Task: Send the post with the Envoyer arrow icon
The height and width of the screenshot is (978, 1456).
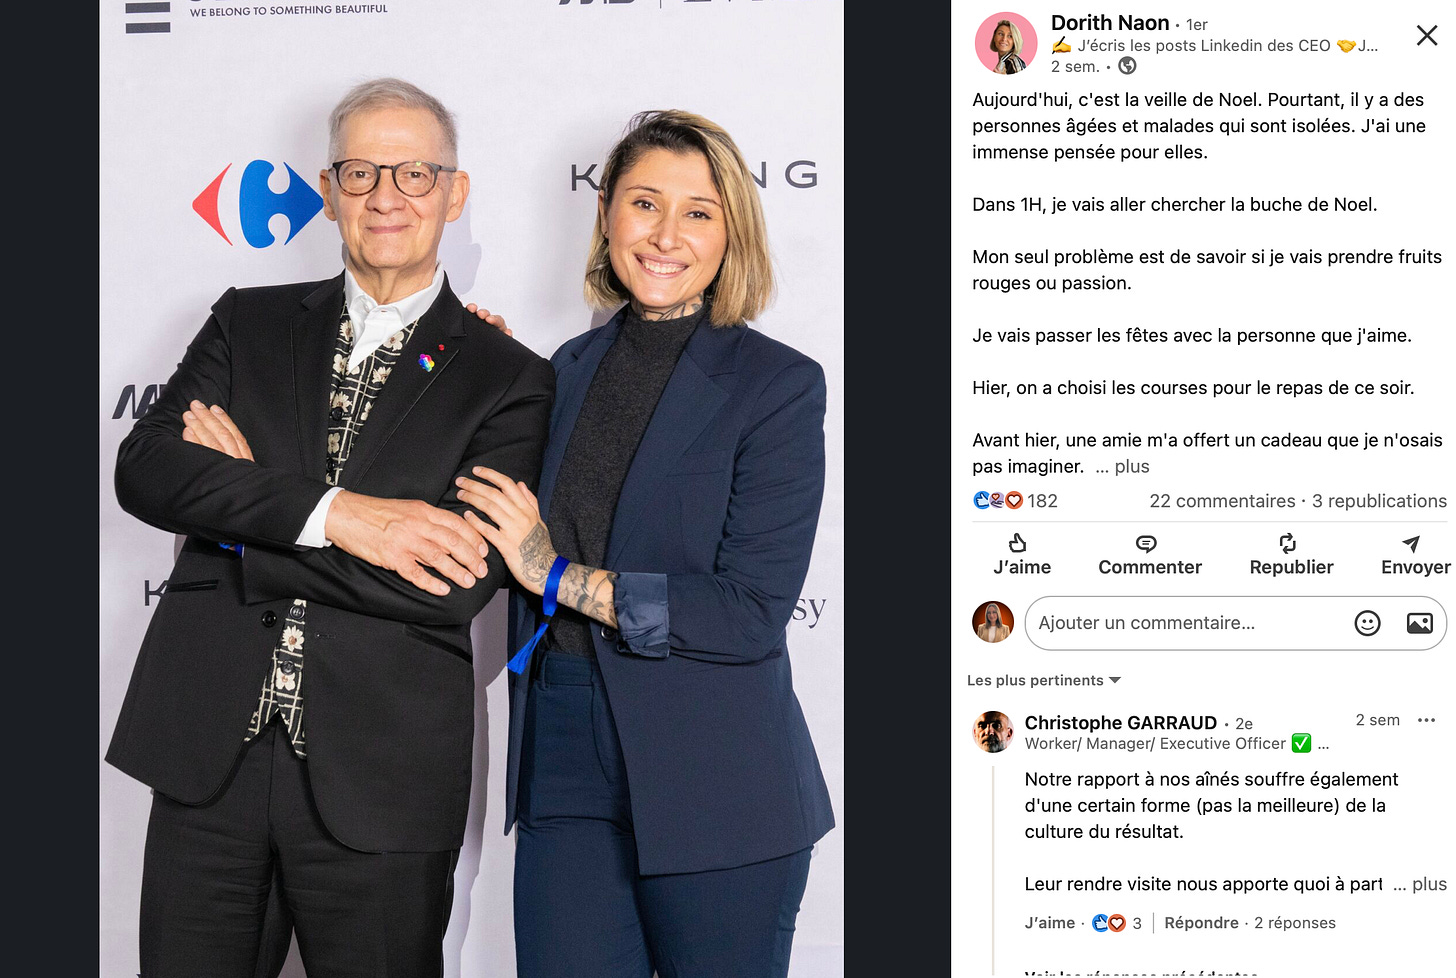Action: (1411, 543)
